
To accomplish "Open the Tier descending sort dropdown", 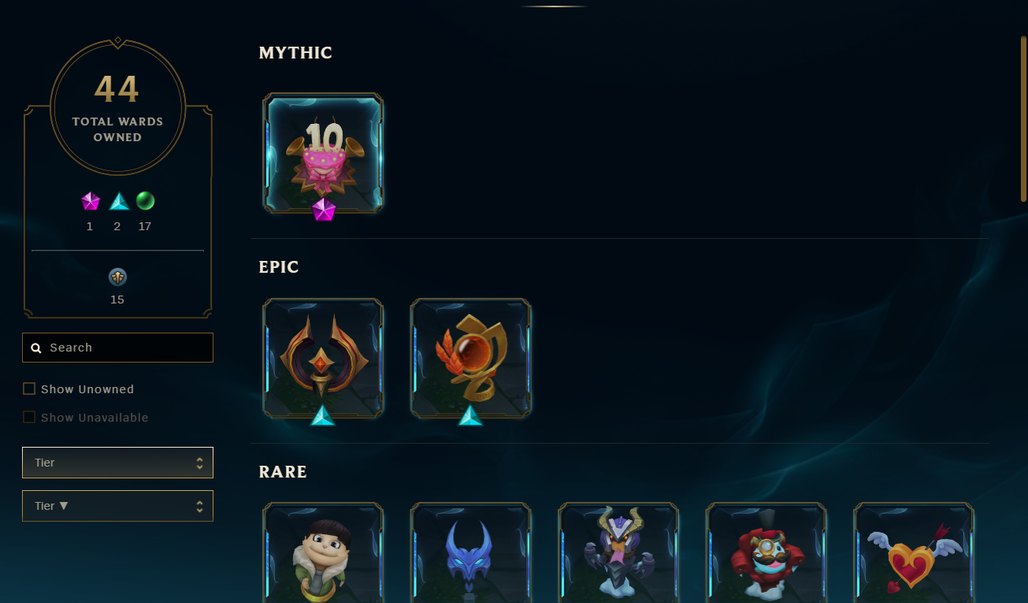I will pos(117,506).
